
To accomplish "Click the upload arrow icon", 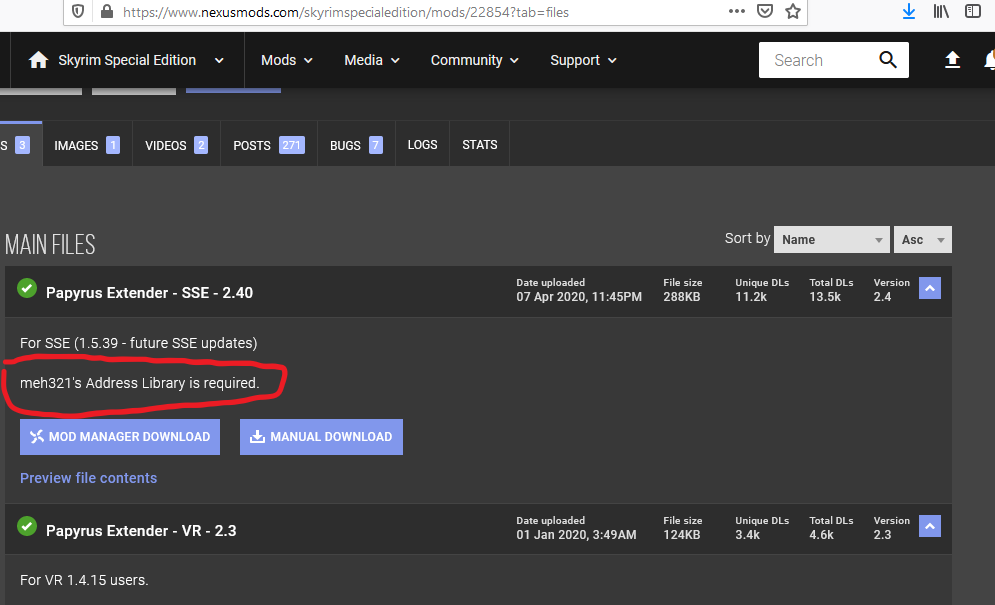I will point(952,60).
